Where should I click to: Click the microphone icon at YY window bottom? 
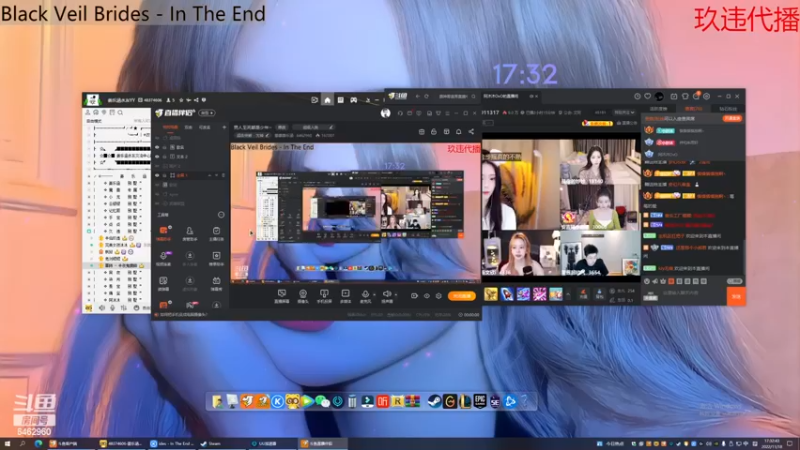click(x=112, y=308)
